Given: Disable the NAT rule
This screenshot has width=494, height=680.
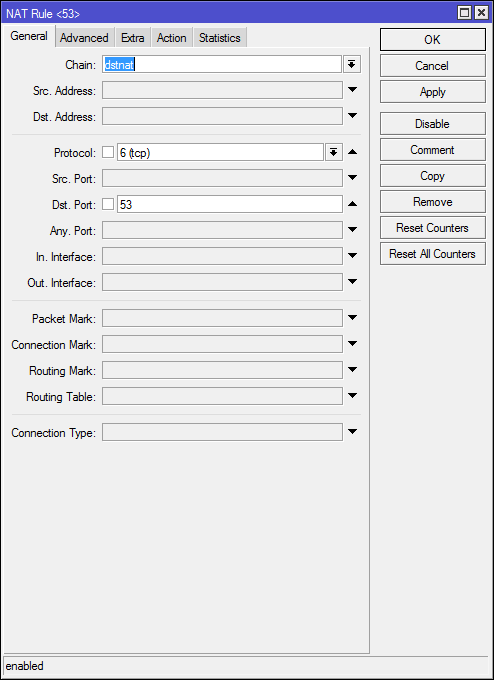Looking at the screenshot, I should click(x=432, y=124).
